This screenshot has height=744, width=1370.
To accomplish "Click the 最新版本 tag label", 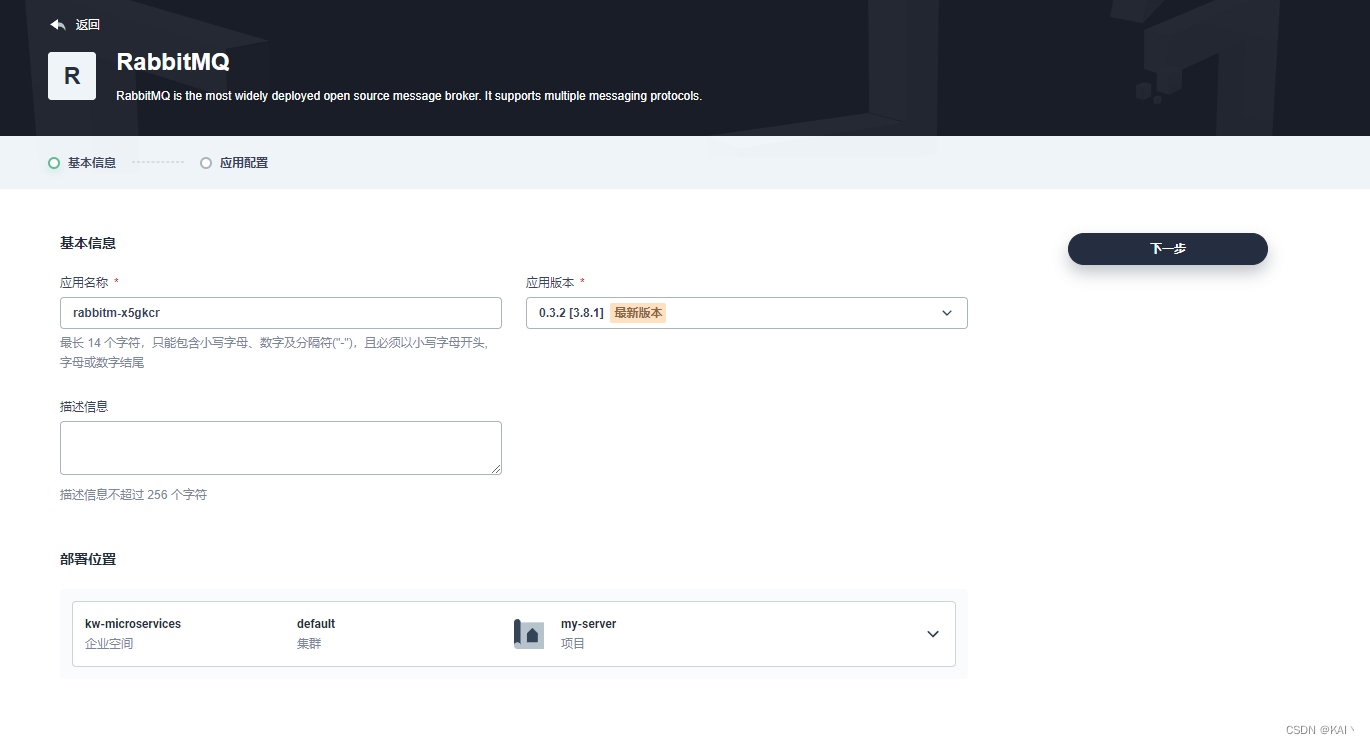I will point(638,313).
